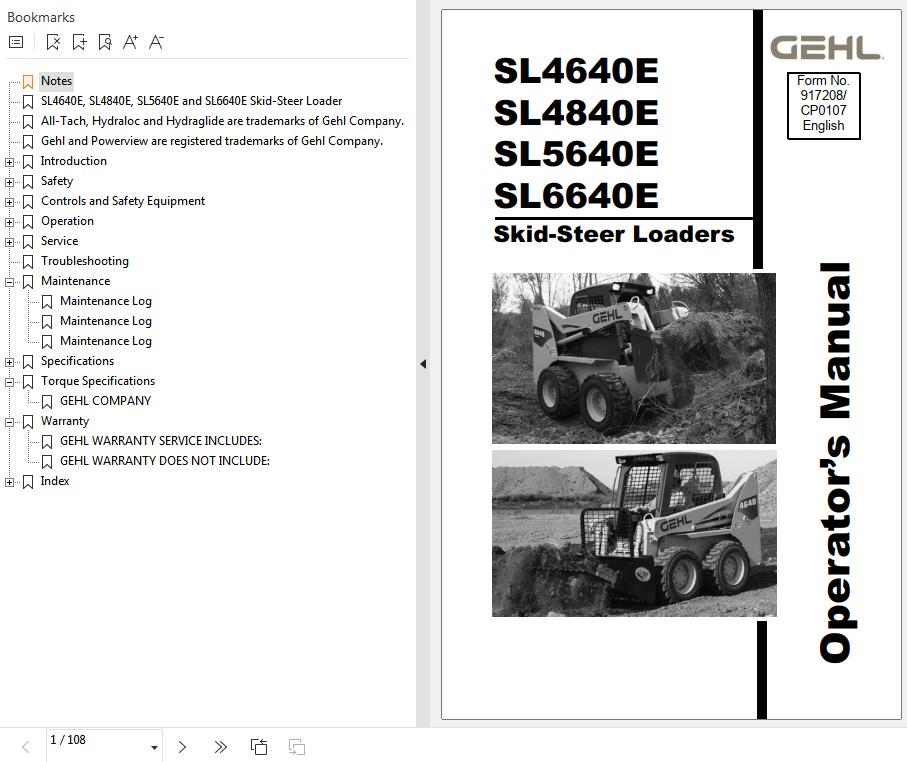907x762 pixels.
Task: Select the Service bookmark
Action: 59,241
